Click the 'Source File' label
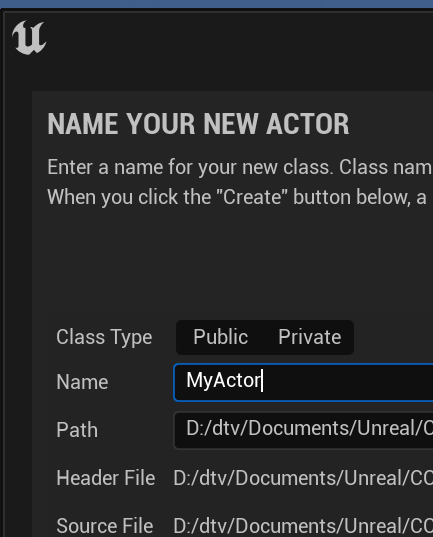 [105, 526]
